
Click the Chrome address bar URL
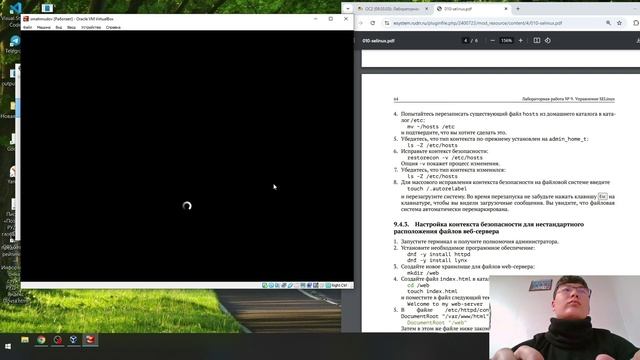point(477,23)
